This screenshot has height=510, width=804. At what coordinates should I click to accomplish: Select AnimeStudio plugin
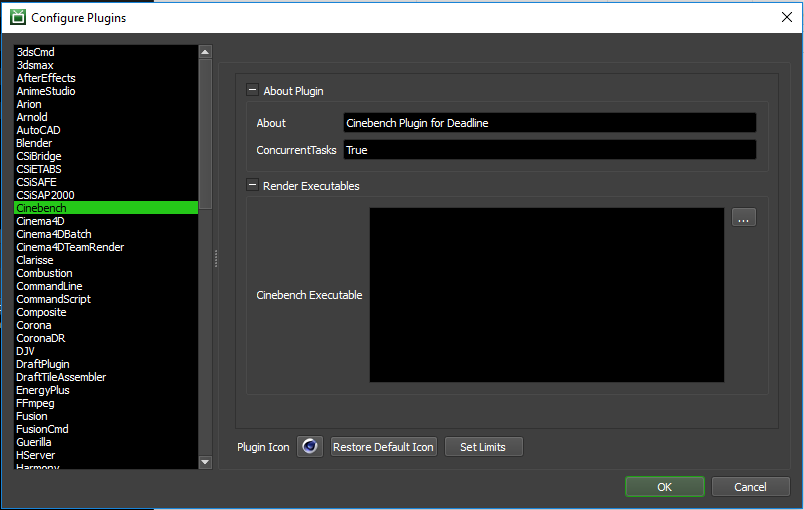[106, 91]
